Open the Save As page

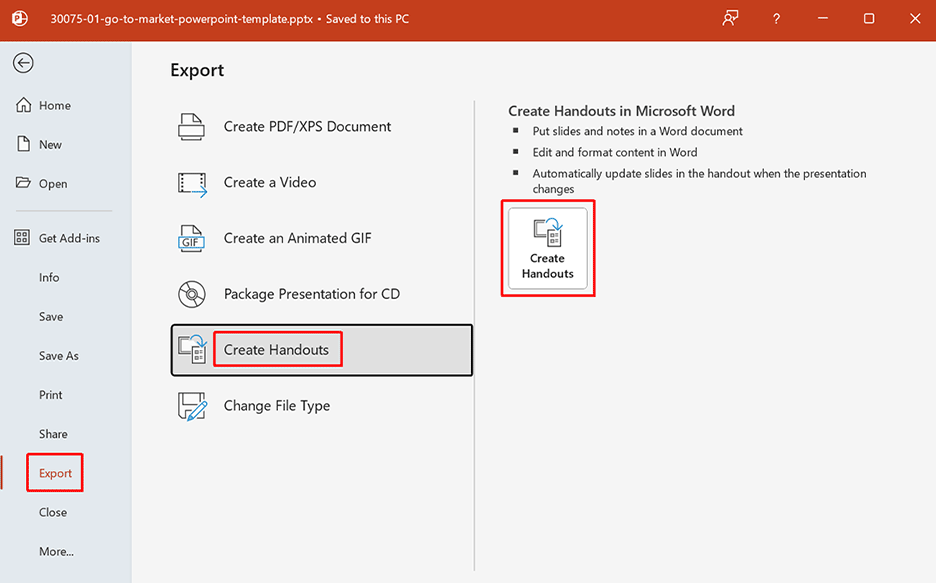[x=58, y=356]
